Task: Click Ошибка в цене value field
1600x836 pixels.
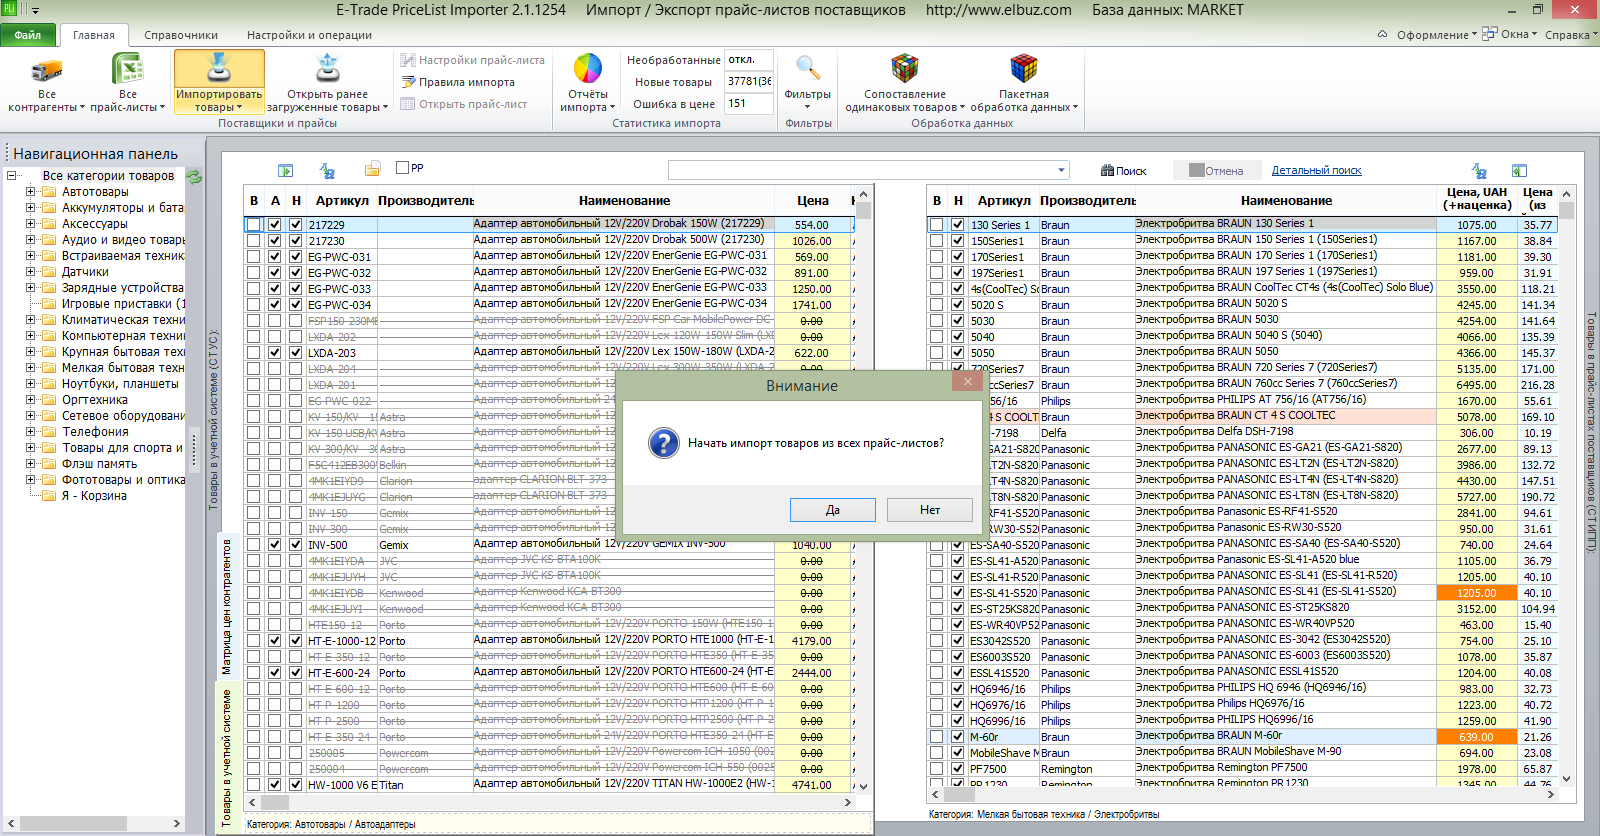Action: [749, 104]
